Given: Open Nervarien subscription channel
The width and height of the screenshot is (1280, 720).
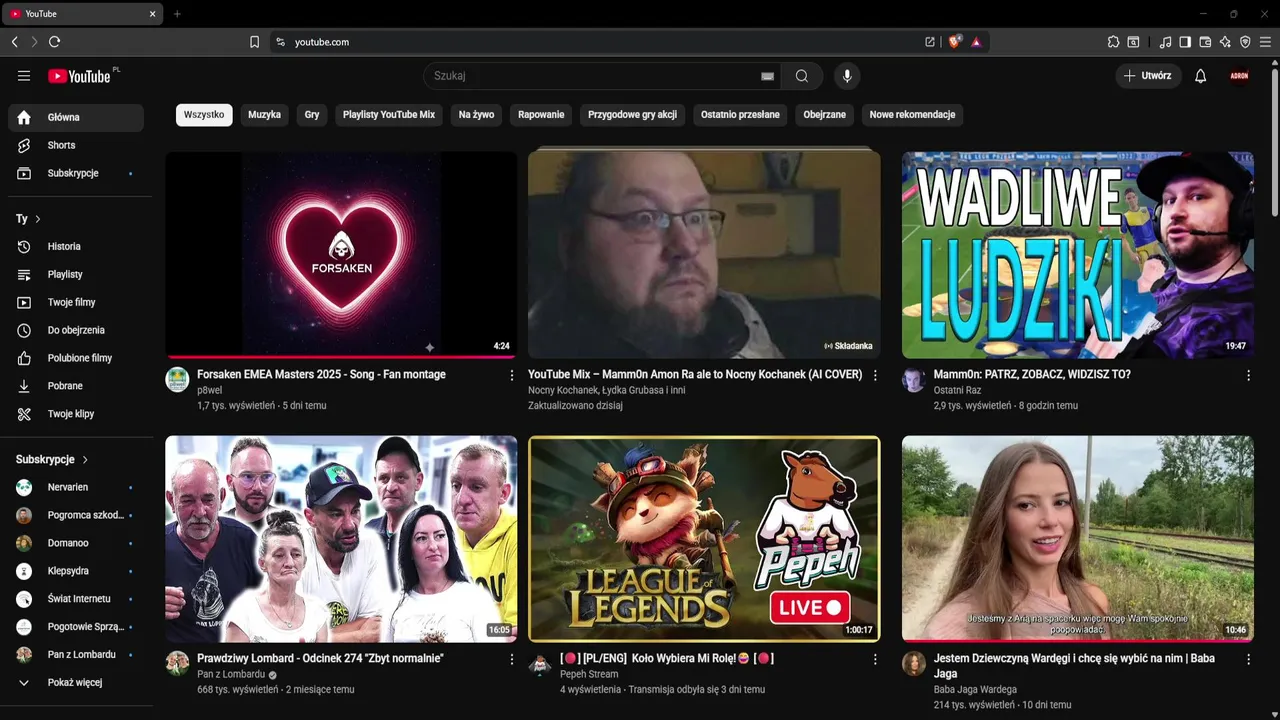Looking at the screenshot, I should click(x=76, y=487).
